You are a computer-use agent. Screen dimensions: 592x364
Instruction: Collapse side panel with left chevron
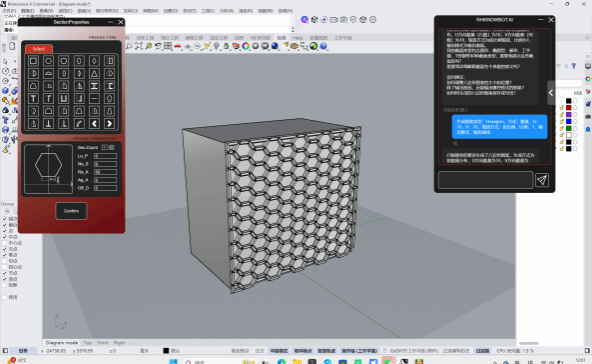click(551, 93)
